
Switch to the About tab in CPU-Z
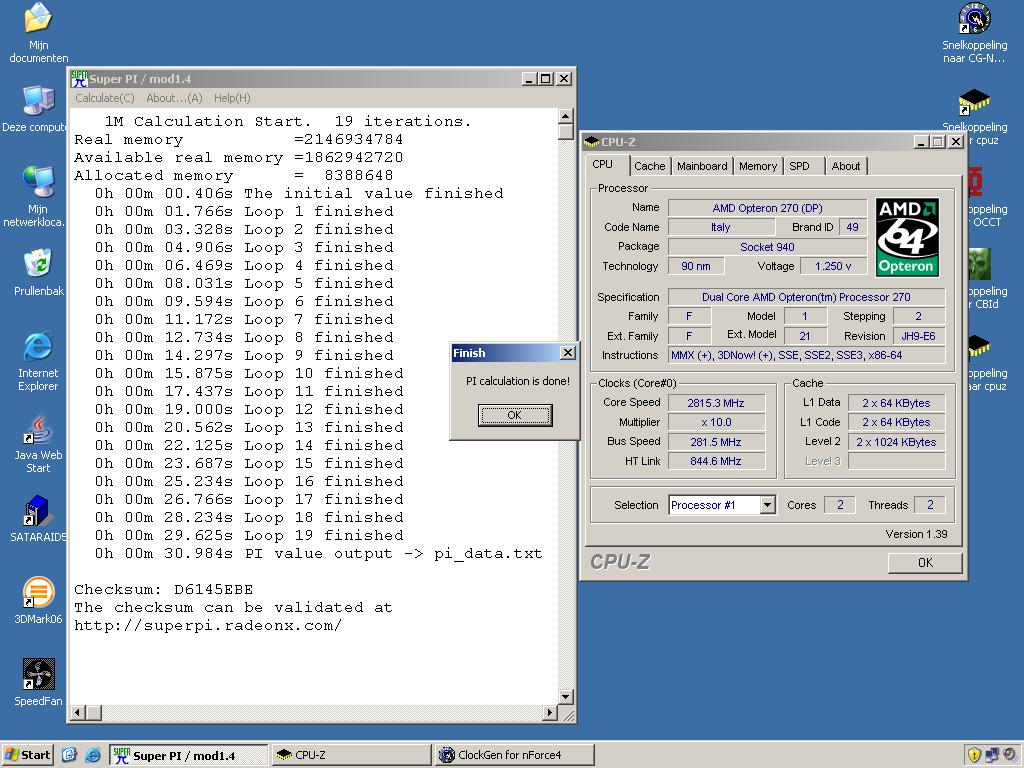(x=846, y=166)
